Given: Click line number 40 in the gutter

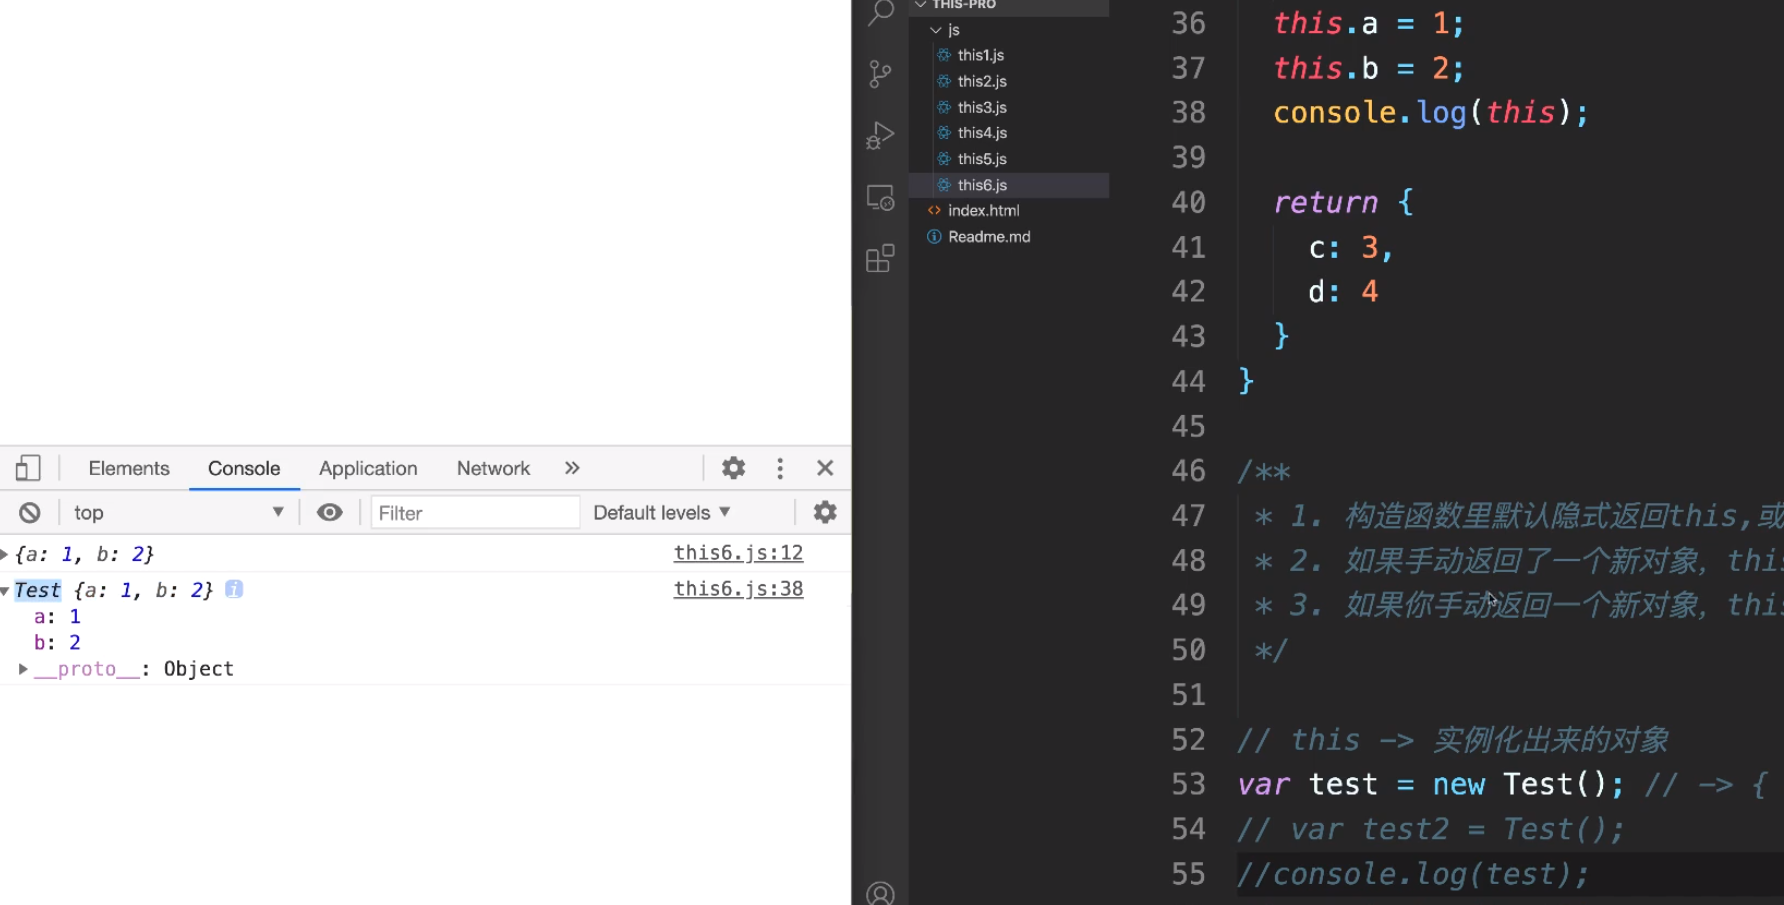Looking at the screenshot, I should pyautogui.click(x=1188, y=202).
